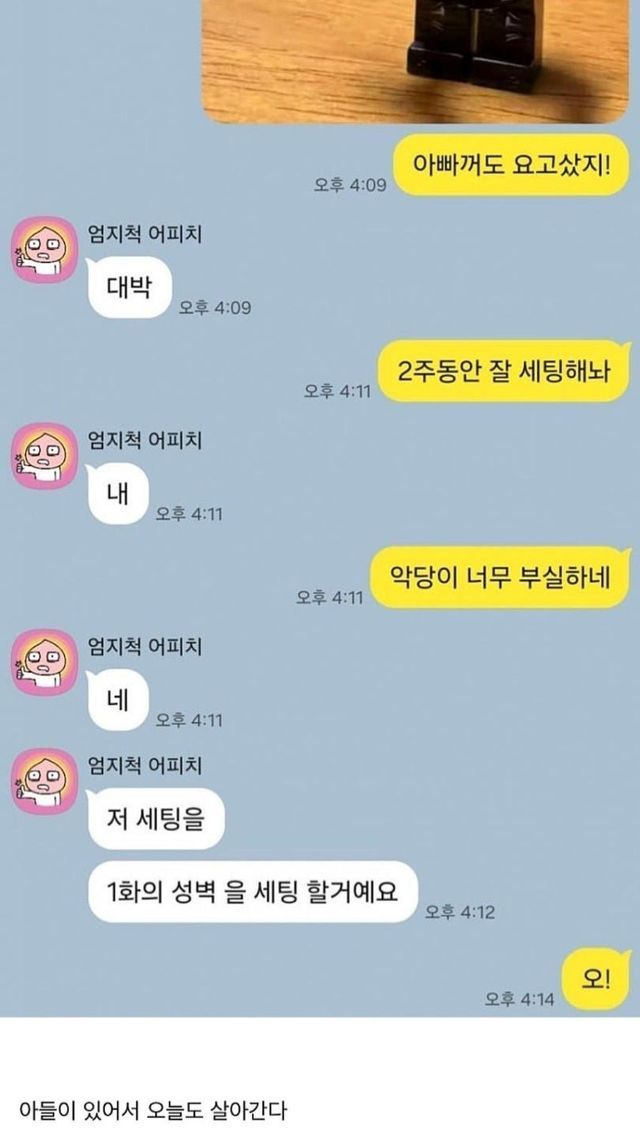Click the caption 아들이 있어서 오늘도 살아간다
Image resolution: width=640 pixels, height=1144 pixels.
tap(153, 1110)
